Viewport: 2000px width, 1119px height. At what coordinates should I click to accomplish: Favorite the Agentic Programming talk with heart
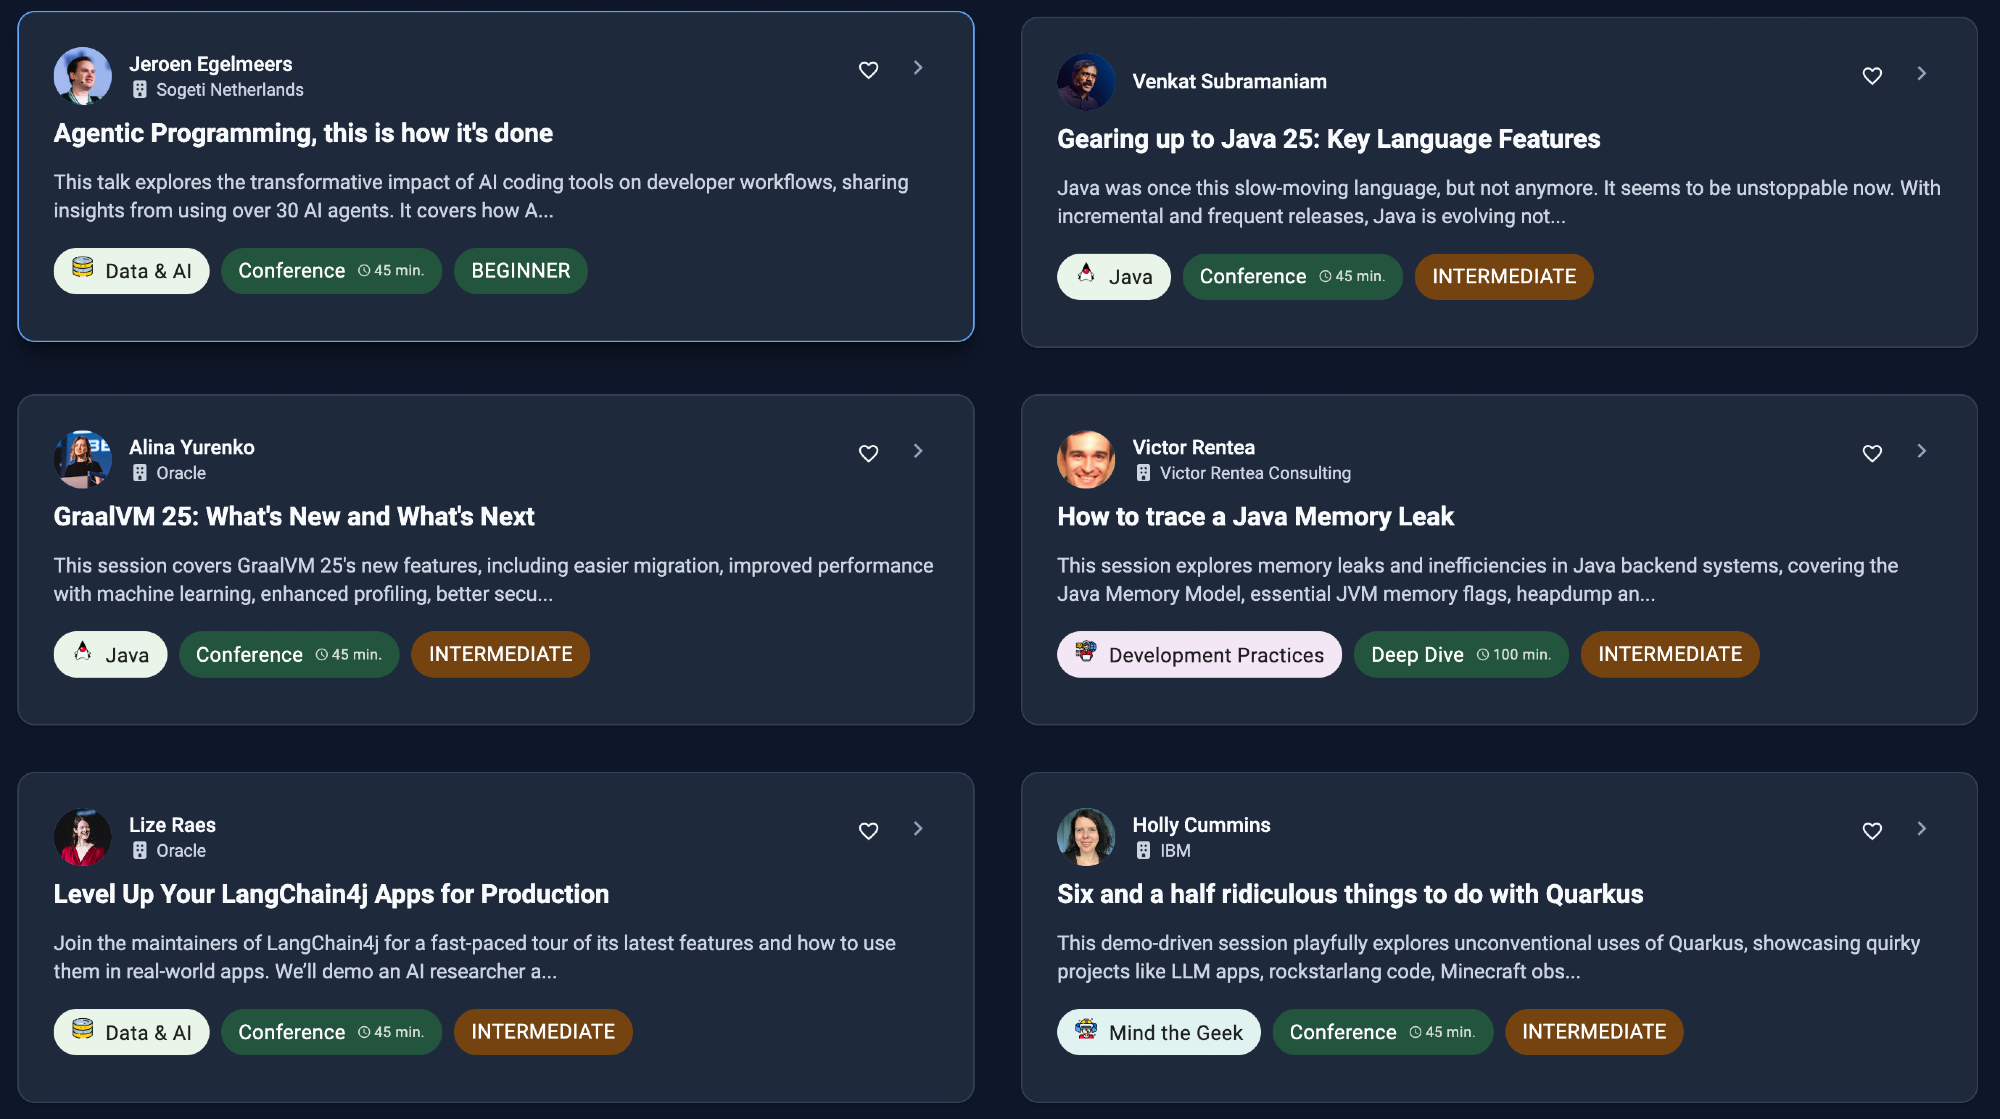(868, 70)
